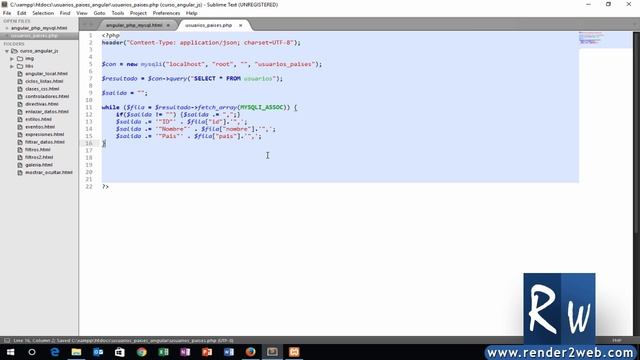640x360 pixels.
Task: Open File Explorer from the taskbar
Action: 76,352
